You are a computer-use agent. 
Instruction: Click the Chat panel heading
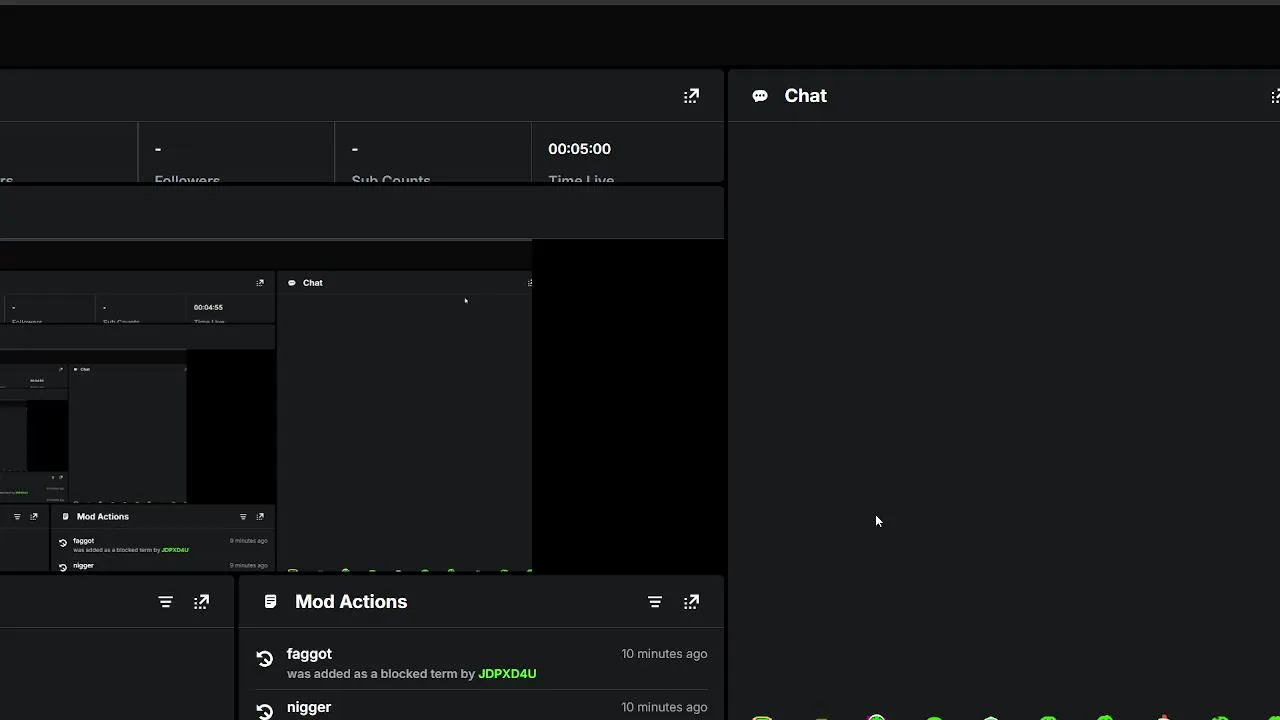[x=805, y=96]
